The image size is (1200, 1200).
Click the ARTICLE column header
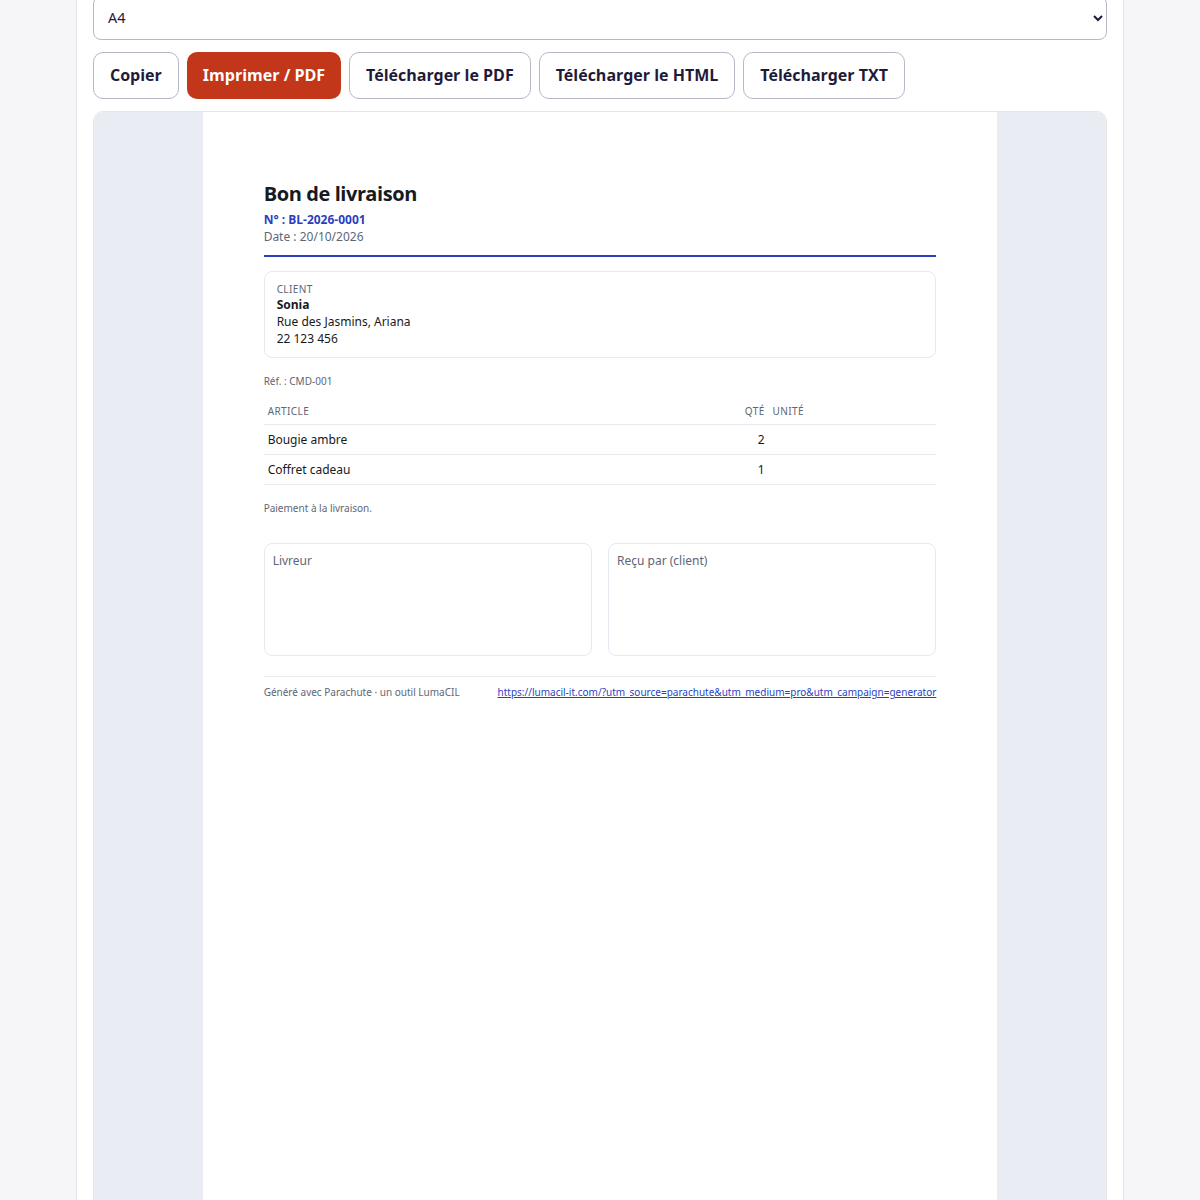point(288,411)
